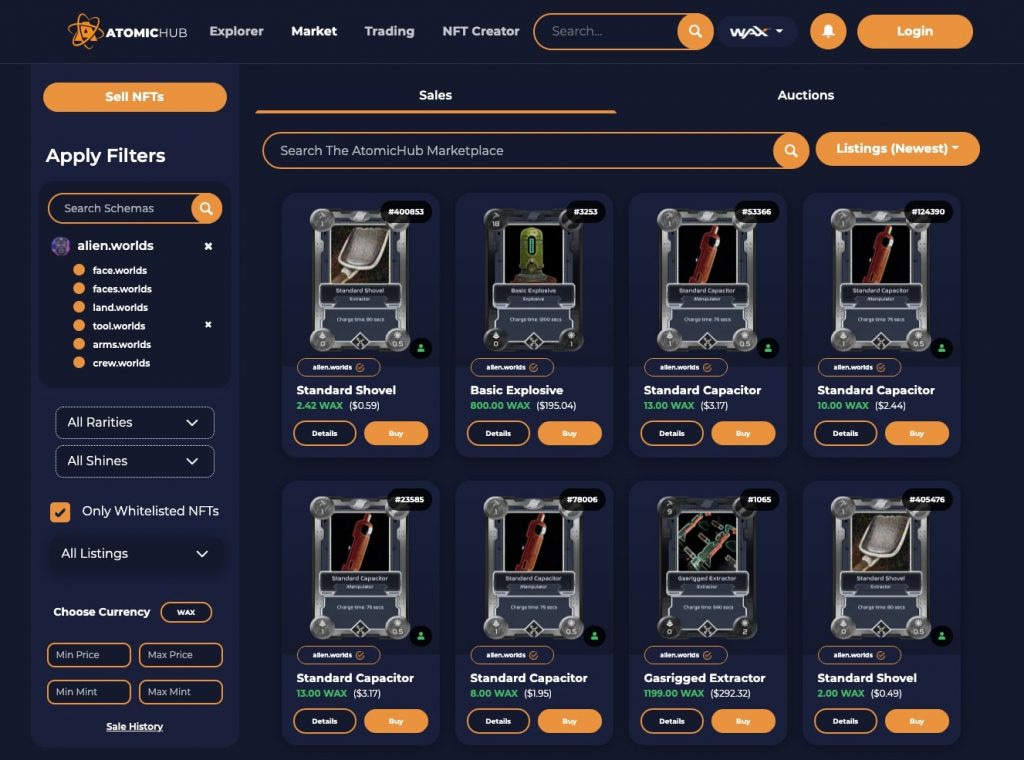The height and width of the screenshot is (760, 1024).
Task: Click Details on Gasrigged Extractor
Action: pyautogui.click(x=672, y=721)
